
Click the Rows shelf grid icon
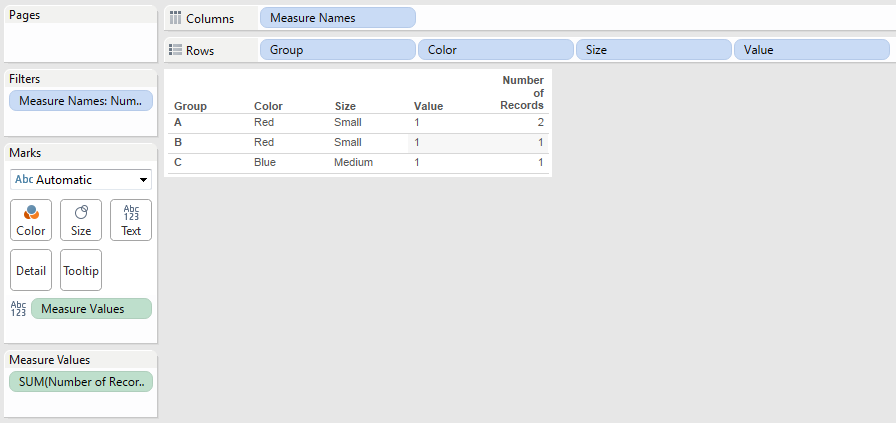(x=175, y=49)
